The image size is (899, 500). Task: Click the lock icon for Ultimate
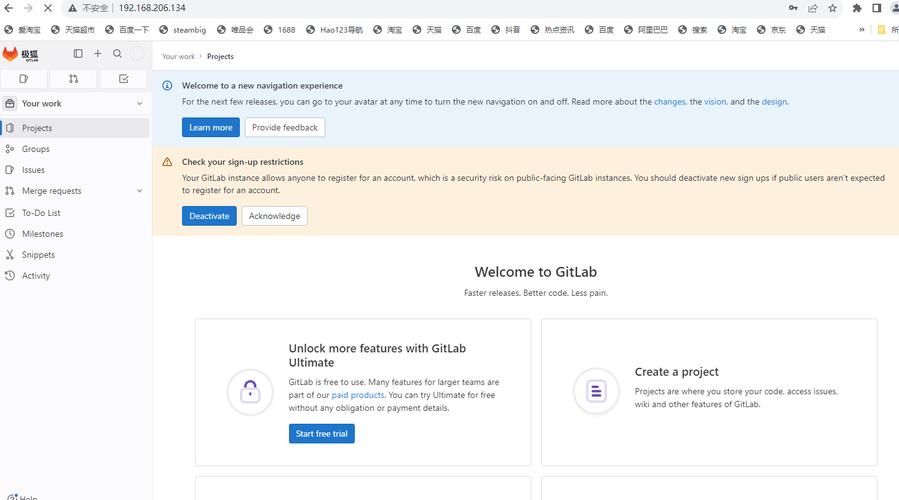[250, 392]
